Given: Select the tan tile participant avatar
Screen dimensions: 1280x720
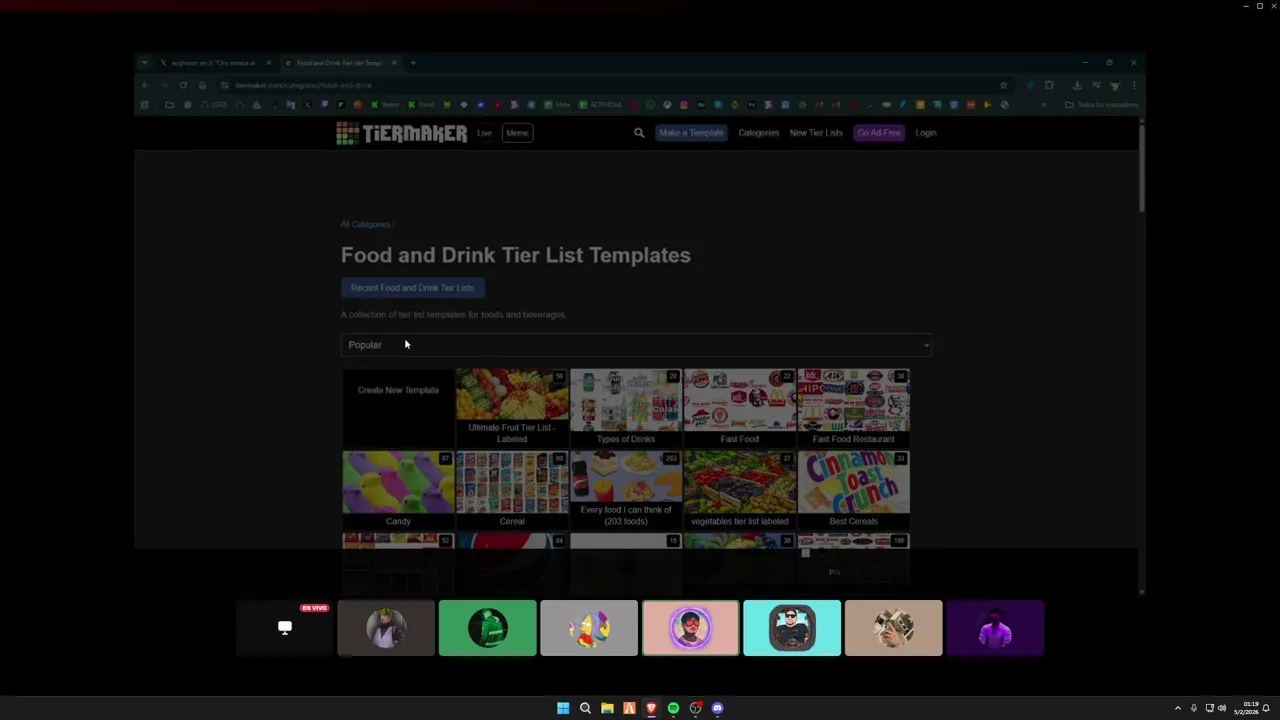Looking at the screenshot, I should coord(894,628).
